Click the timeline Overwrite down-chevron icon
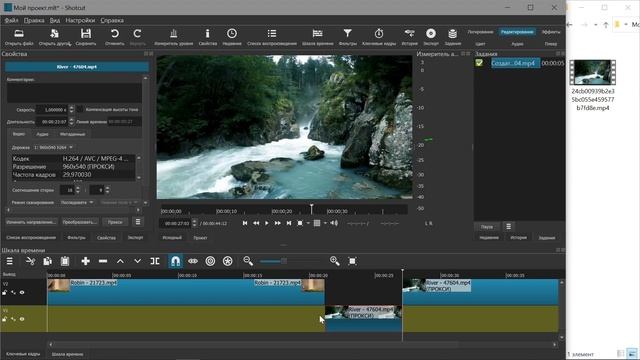This screenshot has height=360, width=640. click(138, 261)
